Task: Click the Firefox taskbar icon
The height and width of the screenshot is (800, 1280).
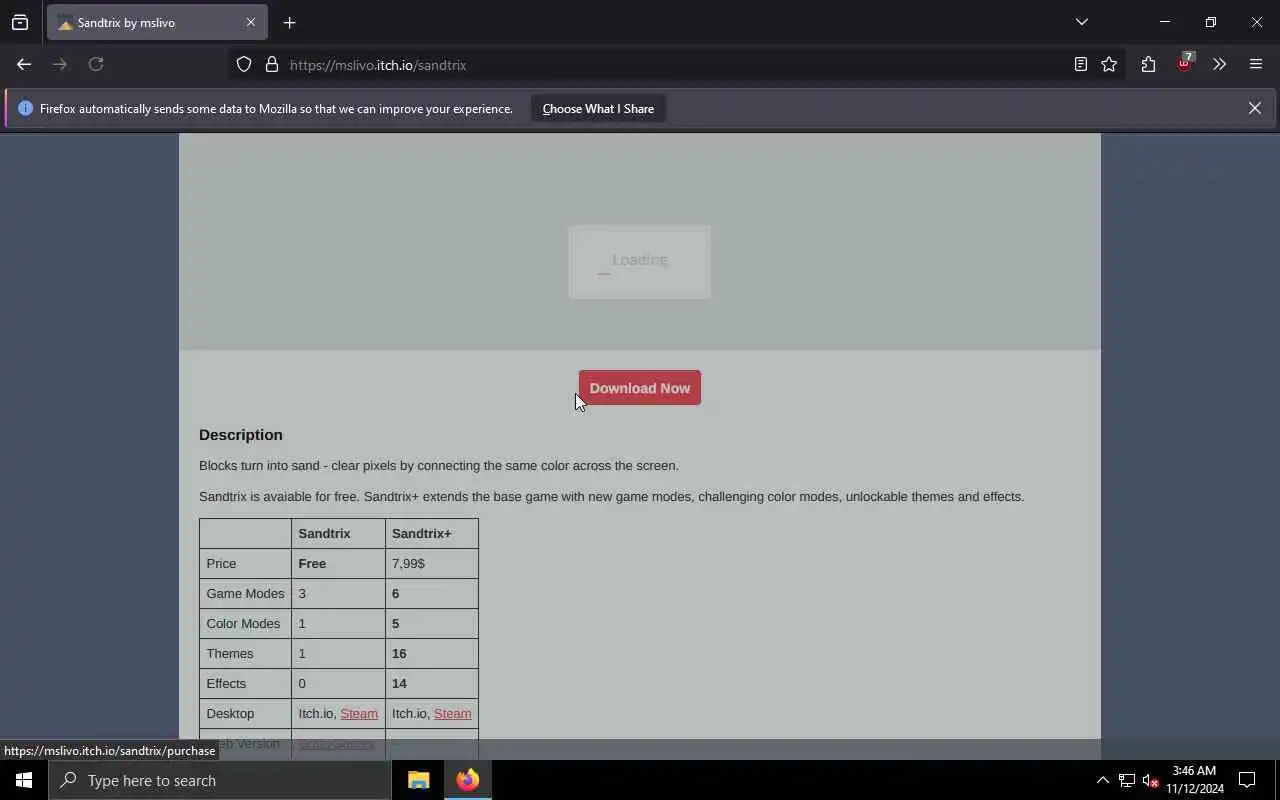Action: click(x=468, y=780)
